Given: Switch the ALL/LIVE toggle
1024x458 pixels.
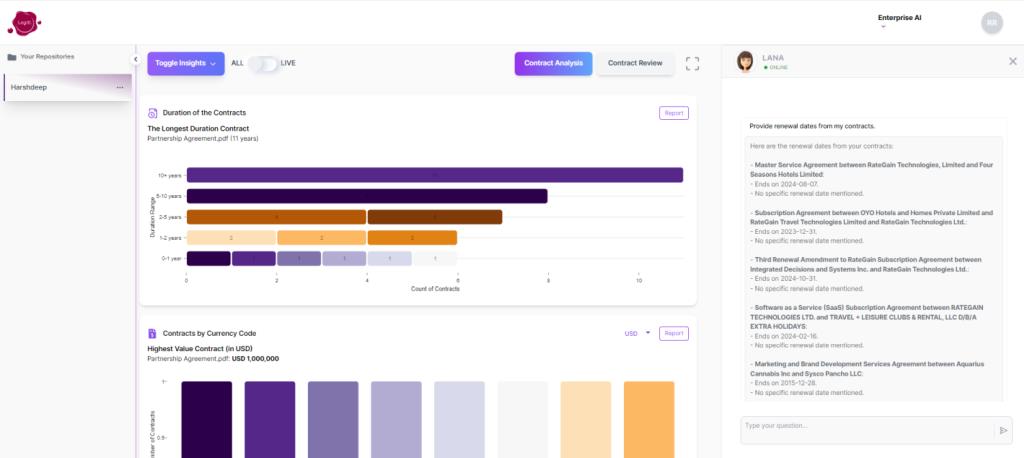Looking at the screenshot, I should (x=263, y=63).
